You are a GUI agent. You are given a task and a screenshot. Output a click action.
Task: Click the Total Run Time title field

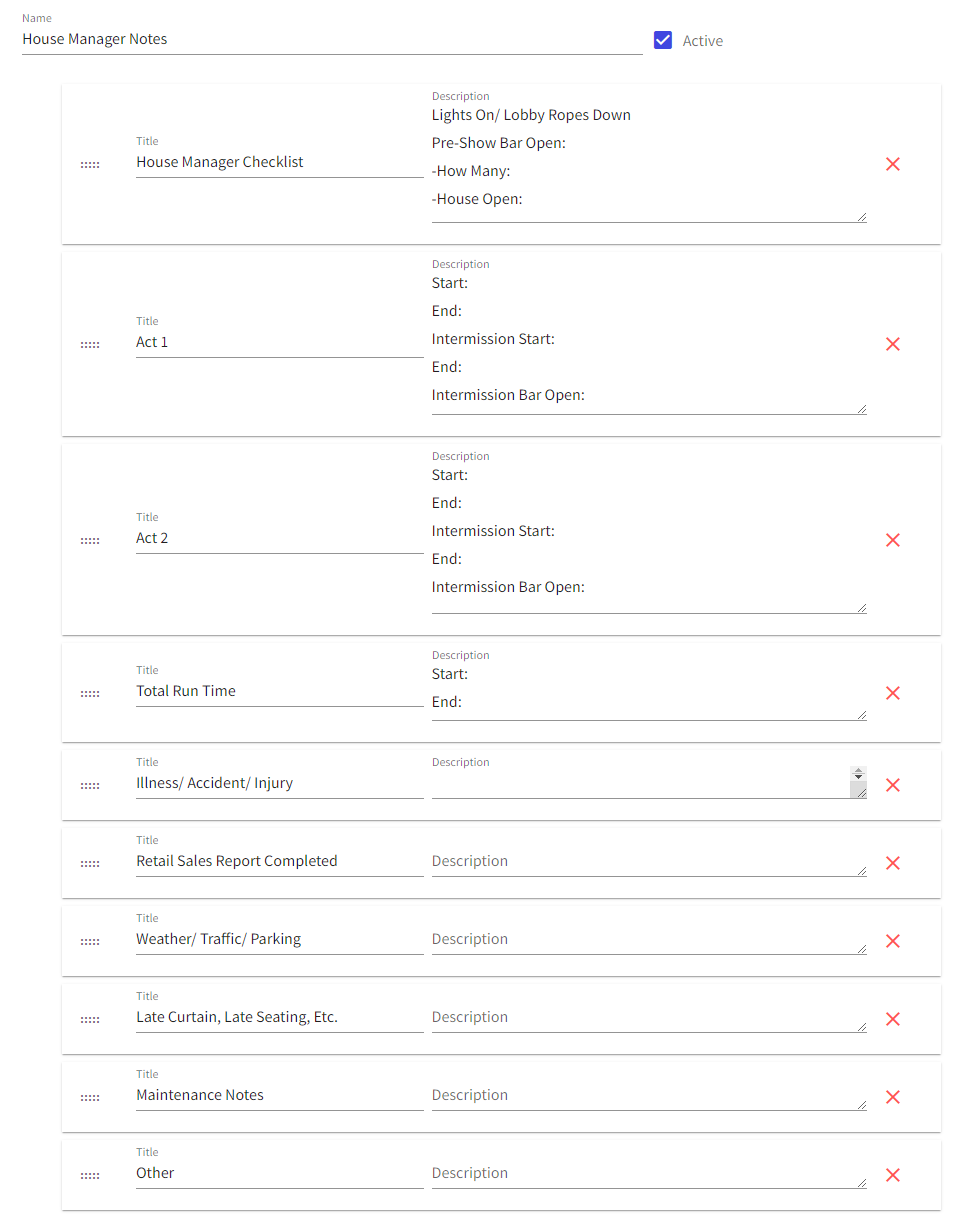(280, 692)
